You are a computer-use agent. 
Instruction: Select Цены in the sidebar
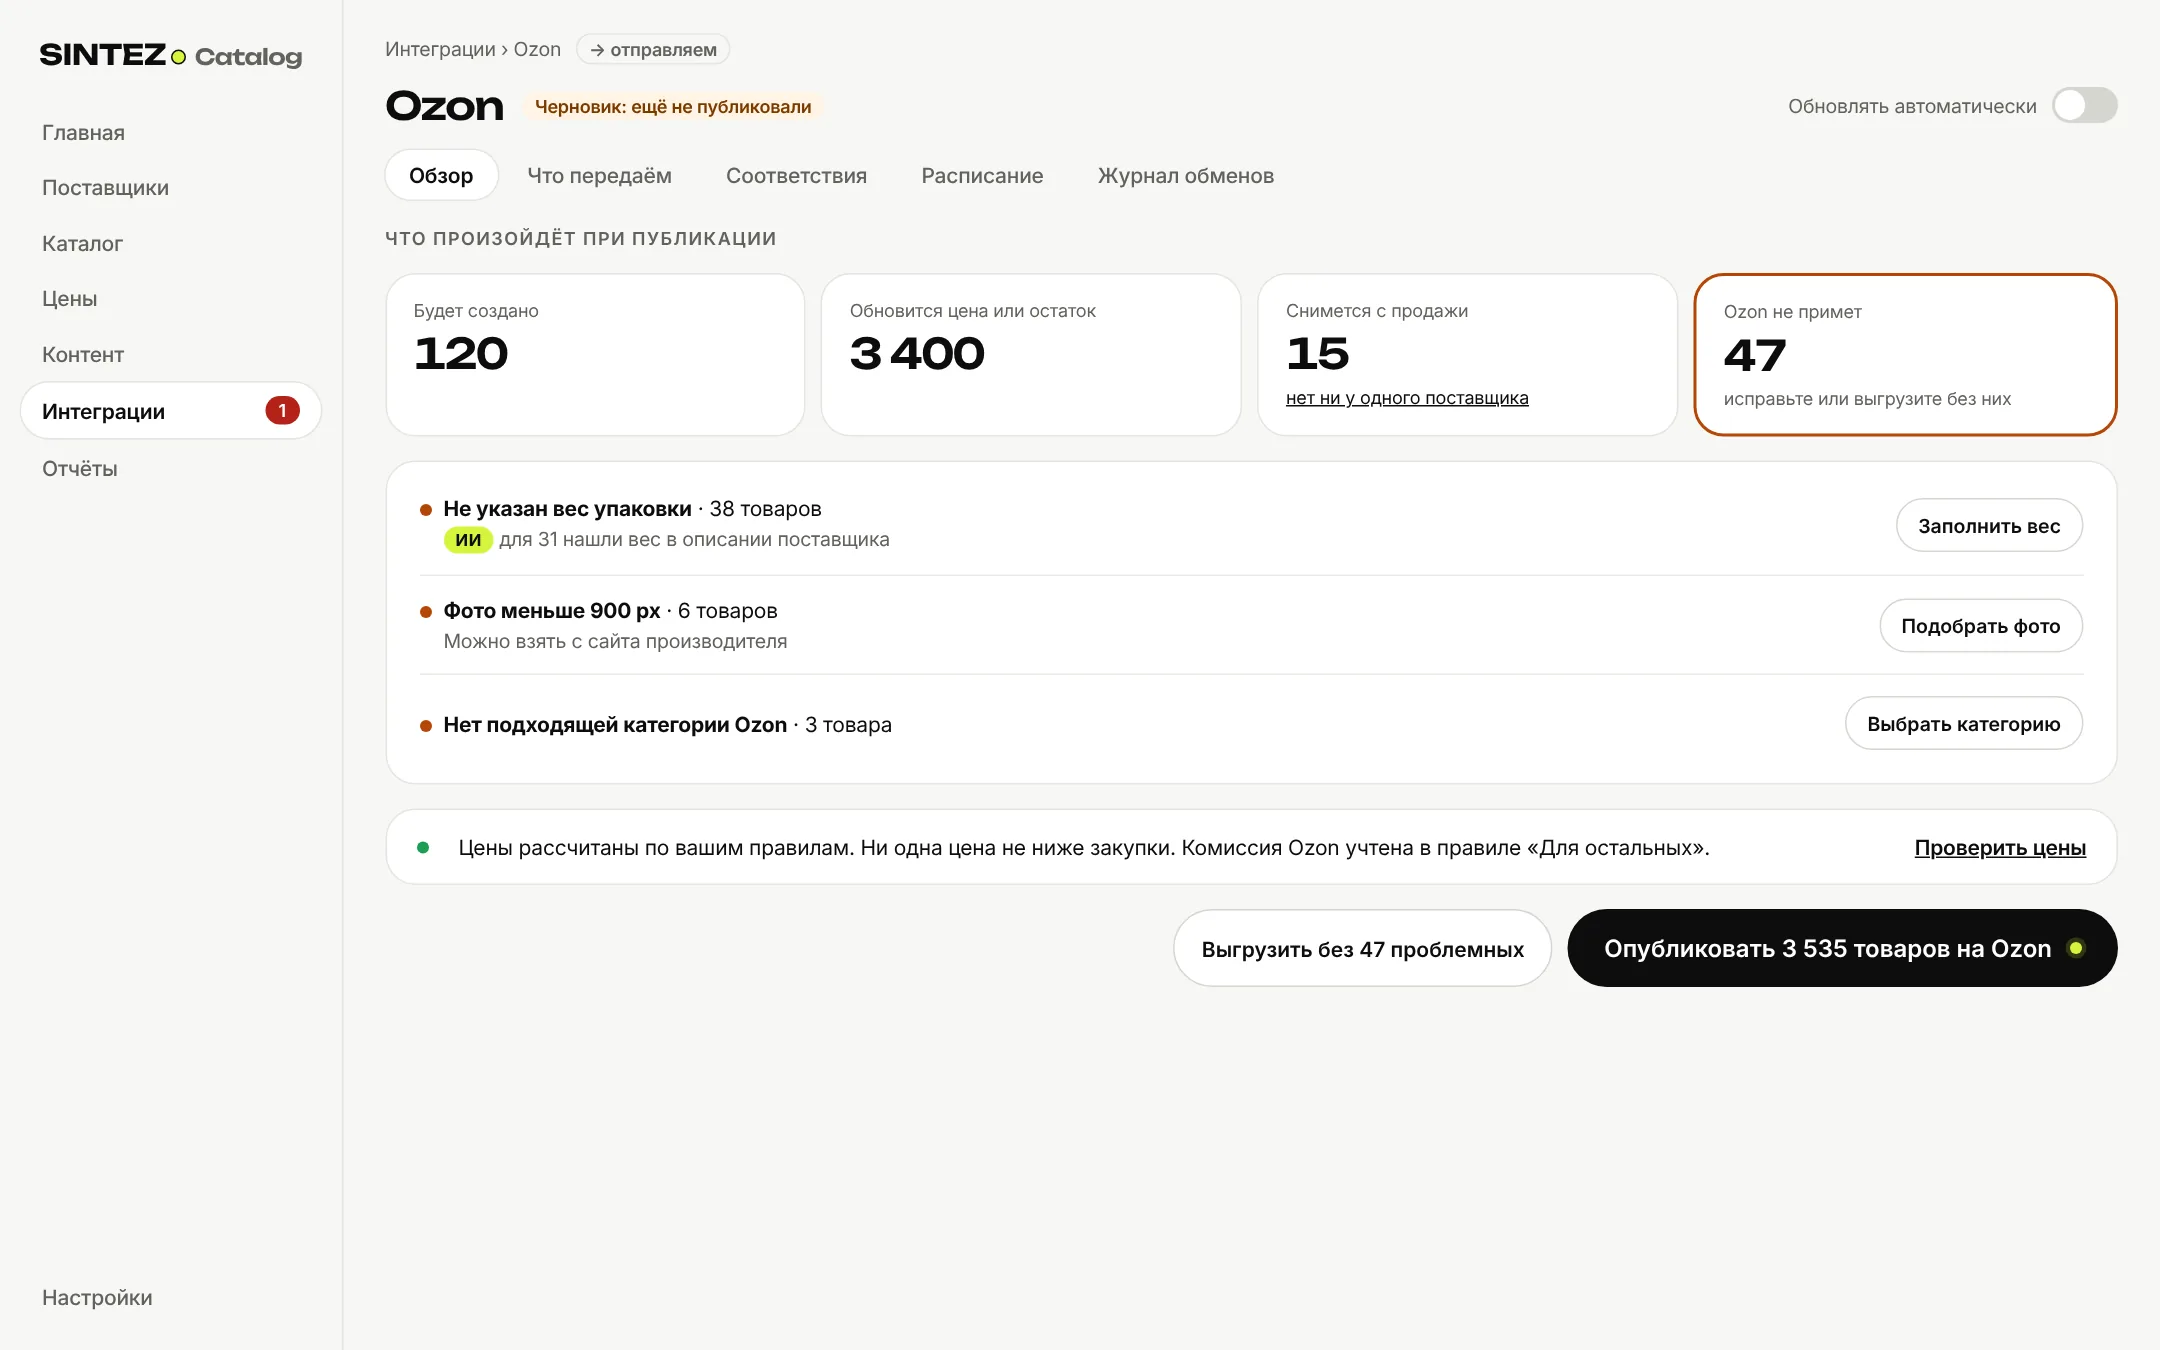[x=69, y=298]
